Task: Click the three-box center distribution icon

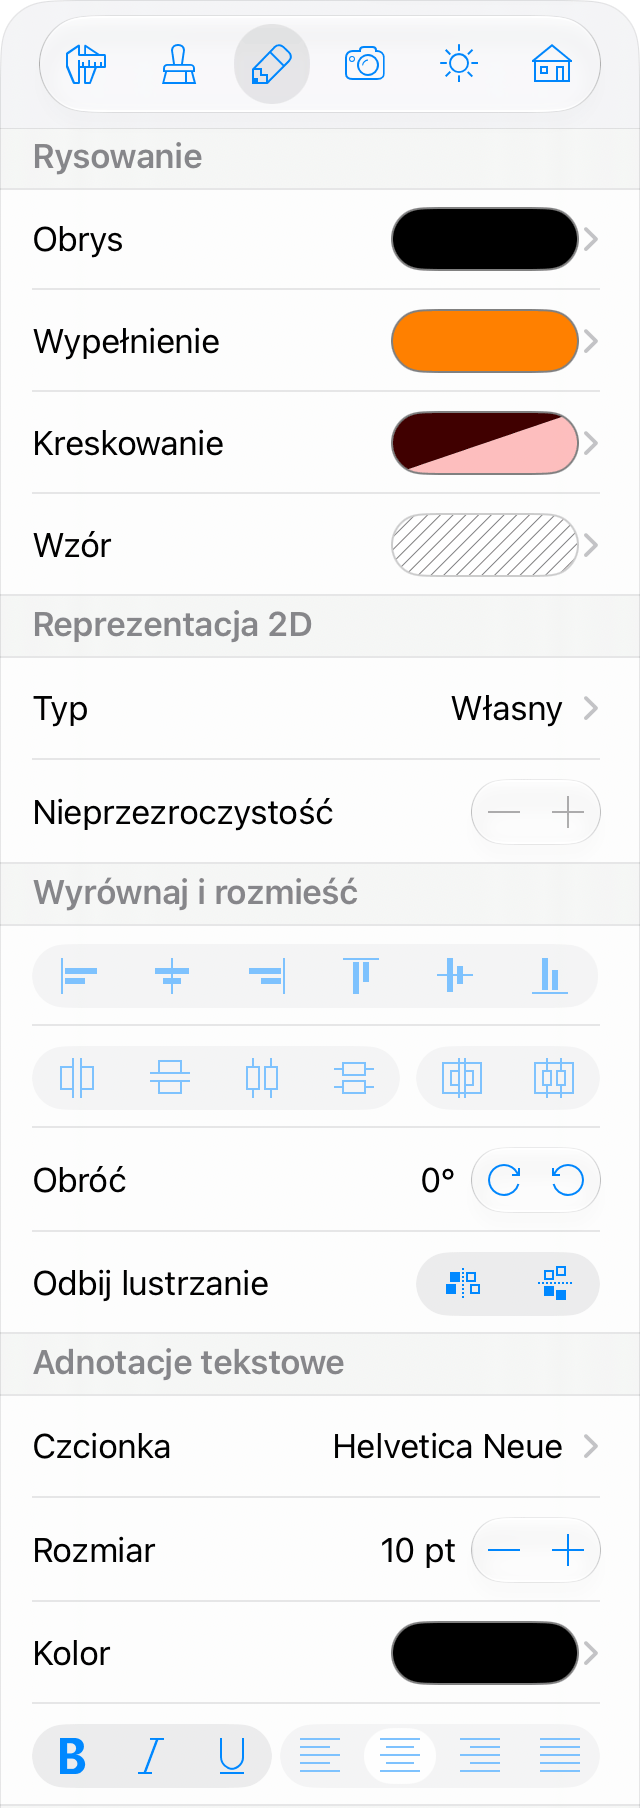Action: (554, 1078)
